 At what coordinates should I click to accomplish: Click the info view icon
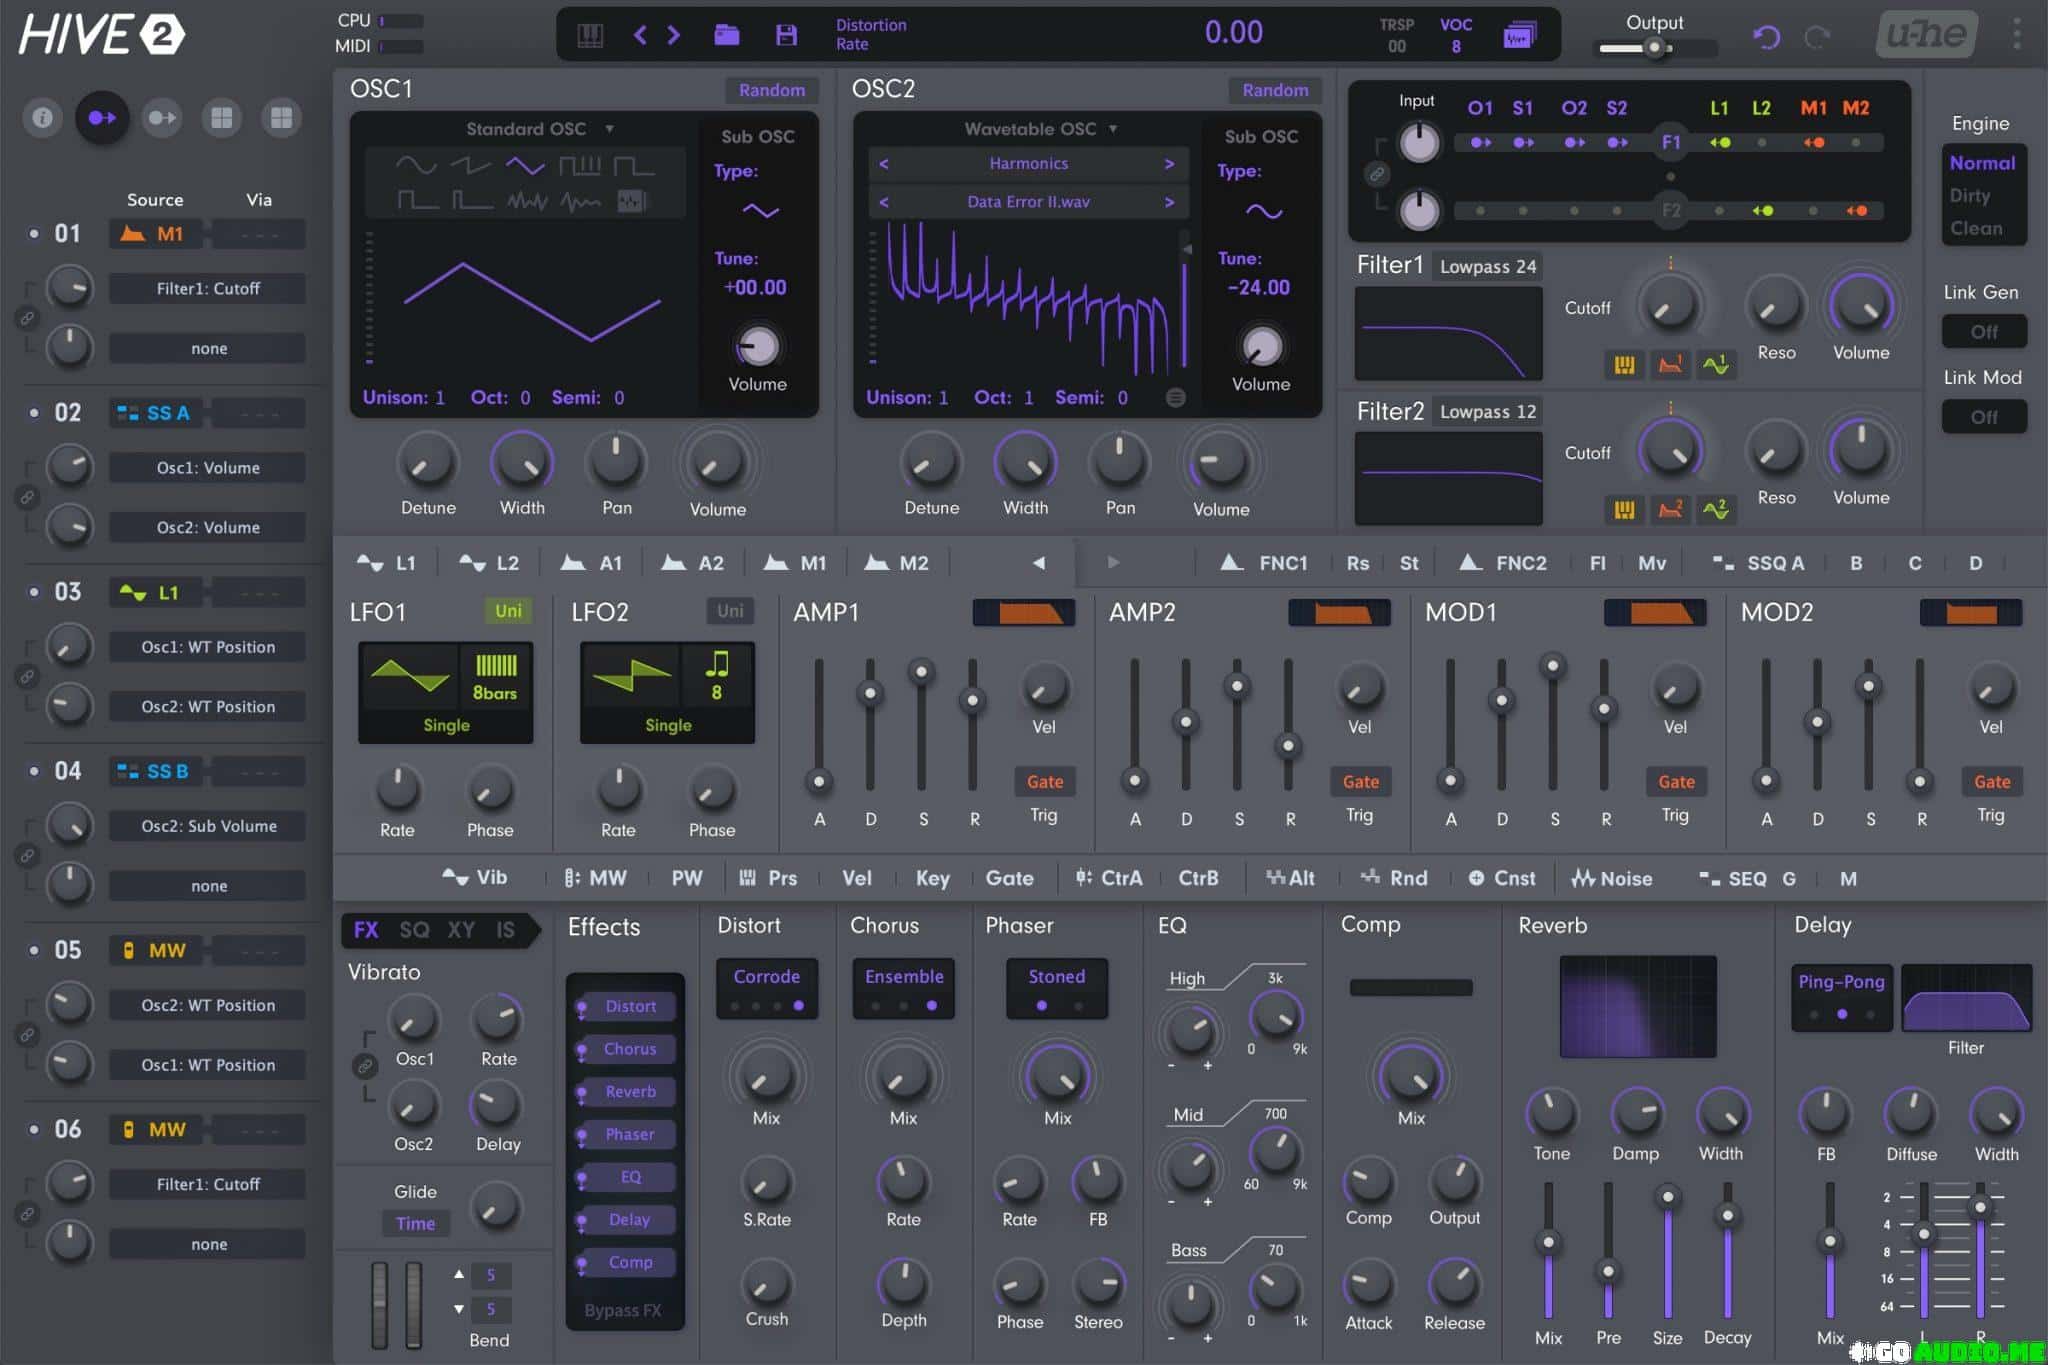pyautogui.click(x=42, y=118)
